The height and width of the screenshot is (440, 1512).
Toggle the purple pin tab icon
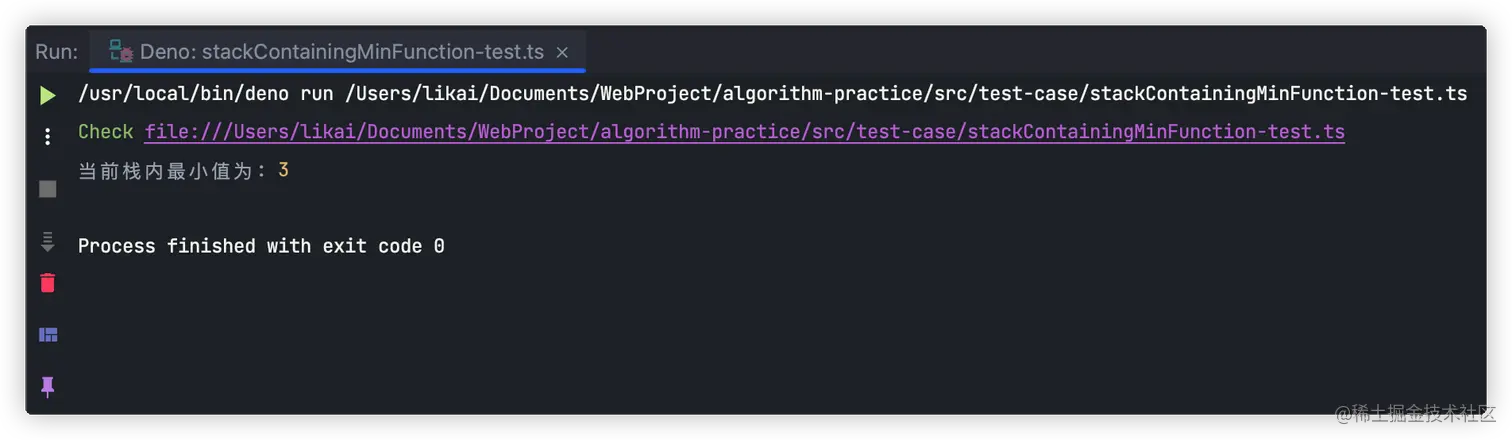(47, 386)
